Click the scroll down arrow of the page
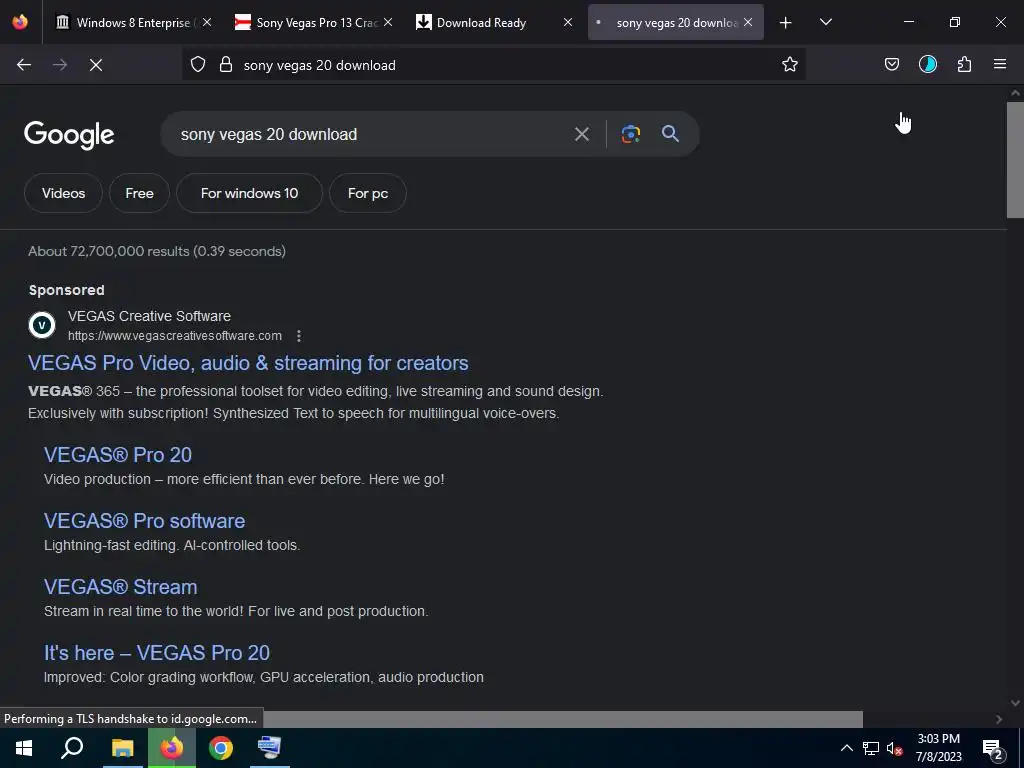1024x768 pixels. [1015, 703]
